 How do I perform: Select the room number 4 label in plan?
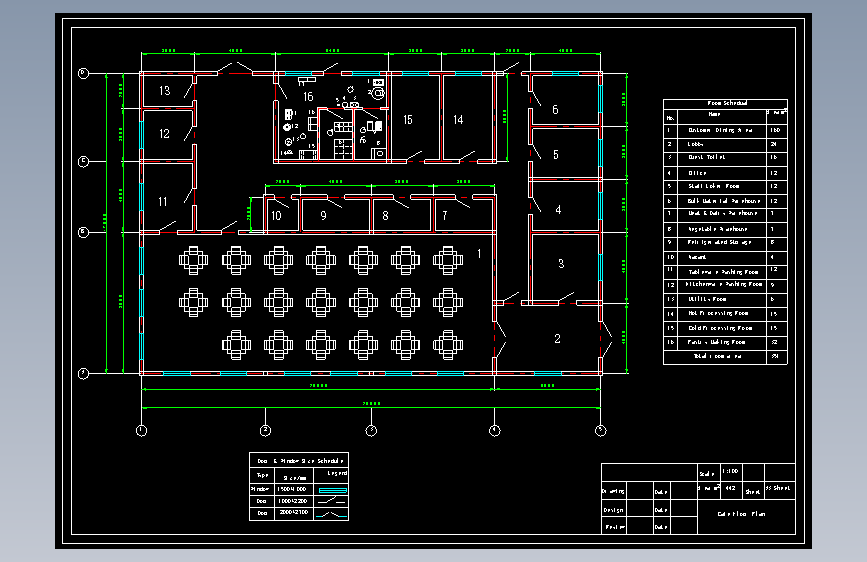point(558,210)
